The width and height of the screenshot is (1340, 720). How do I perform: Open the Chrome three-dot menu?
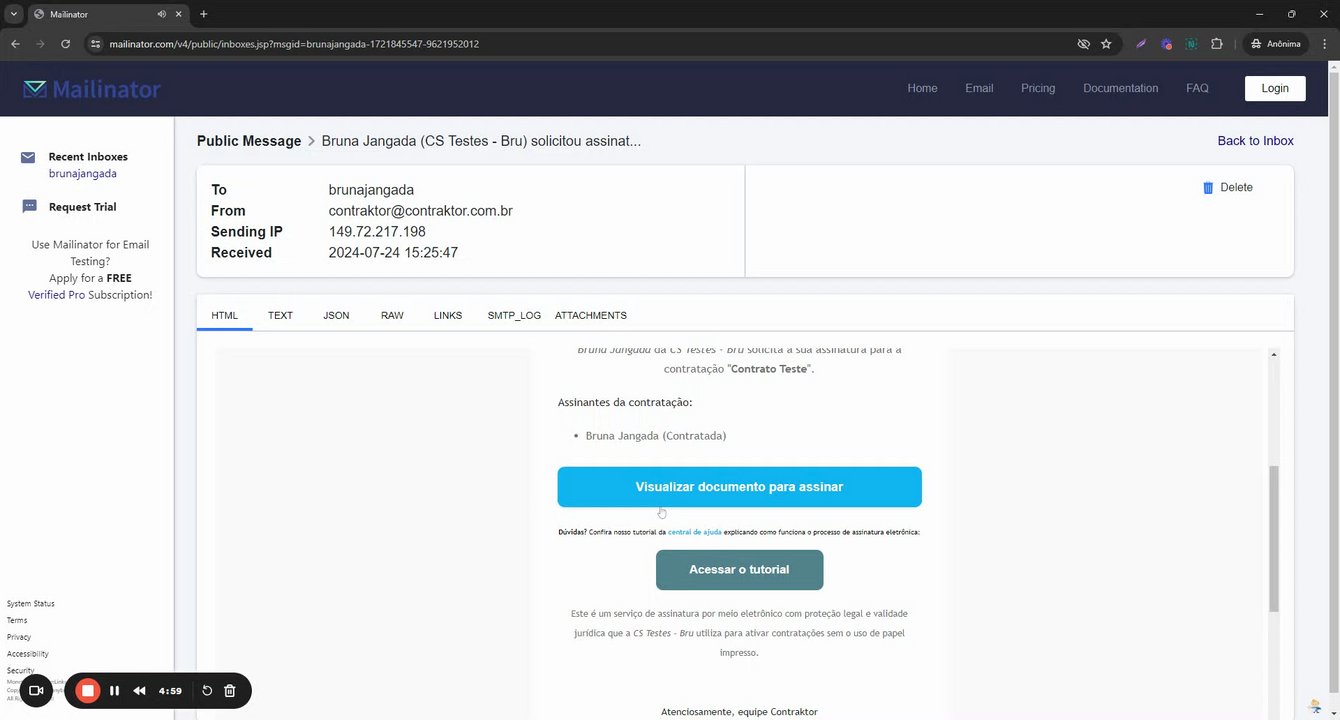point(1325,44)
